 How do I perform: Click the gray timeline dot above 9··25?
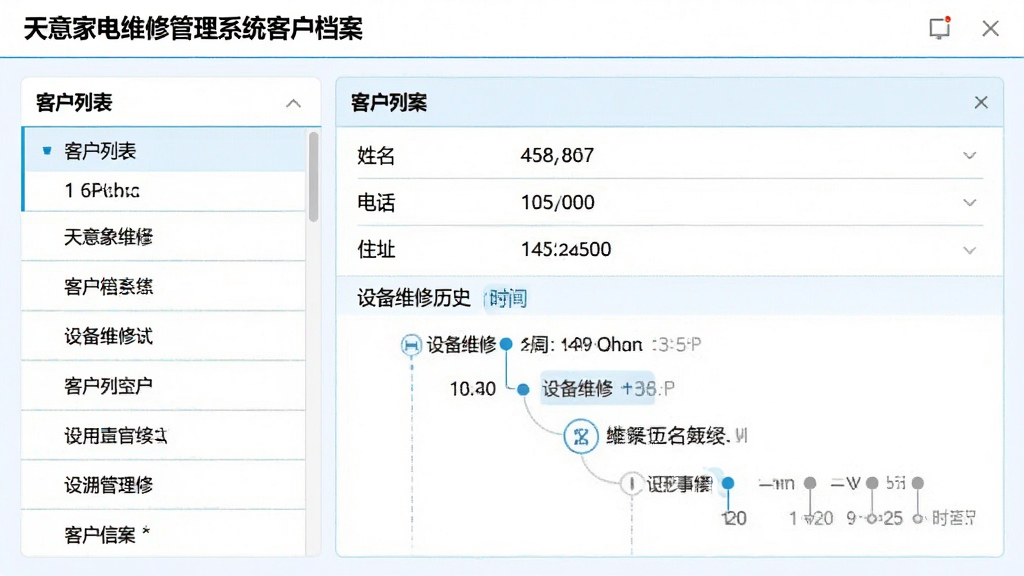[872, 483]
